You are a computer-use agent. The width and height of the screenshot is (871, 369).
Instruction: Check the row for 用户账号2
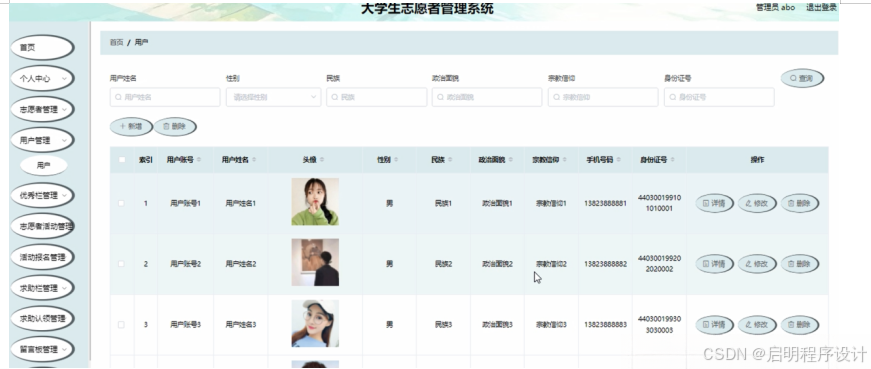pos(122,264)
